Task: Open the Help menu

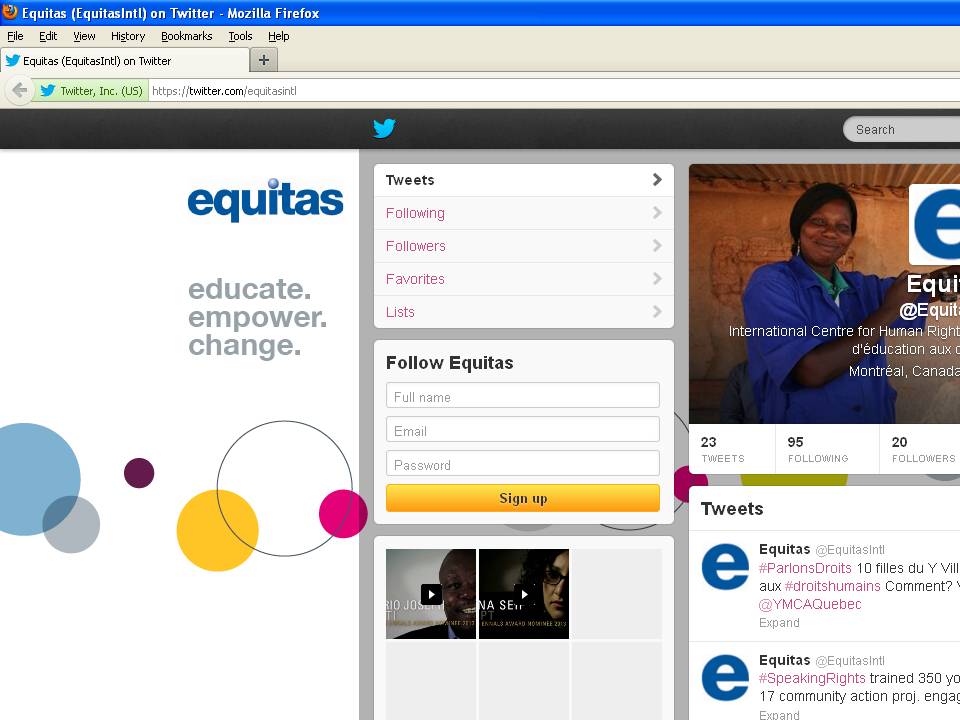Action: [279, 36]
